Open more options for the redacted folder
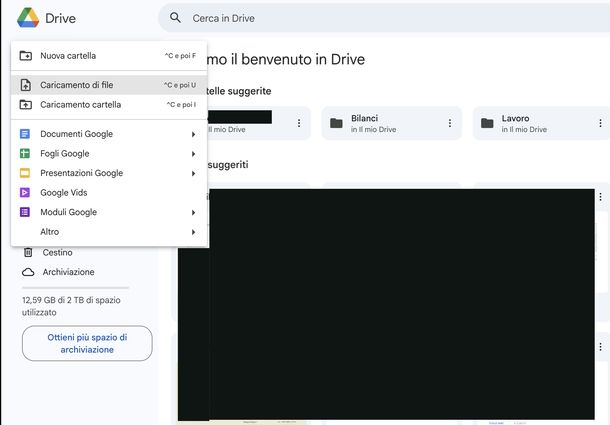Screen dimensions: 610x425 coord(299,123)
